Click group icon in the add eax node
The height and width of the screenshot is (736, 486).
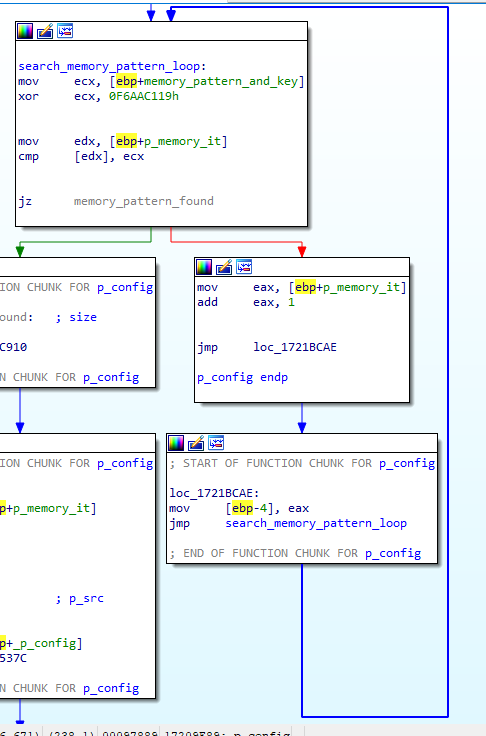click(x=244, y=267)
